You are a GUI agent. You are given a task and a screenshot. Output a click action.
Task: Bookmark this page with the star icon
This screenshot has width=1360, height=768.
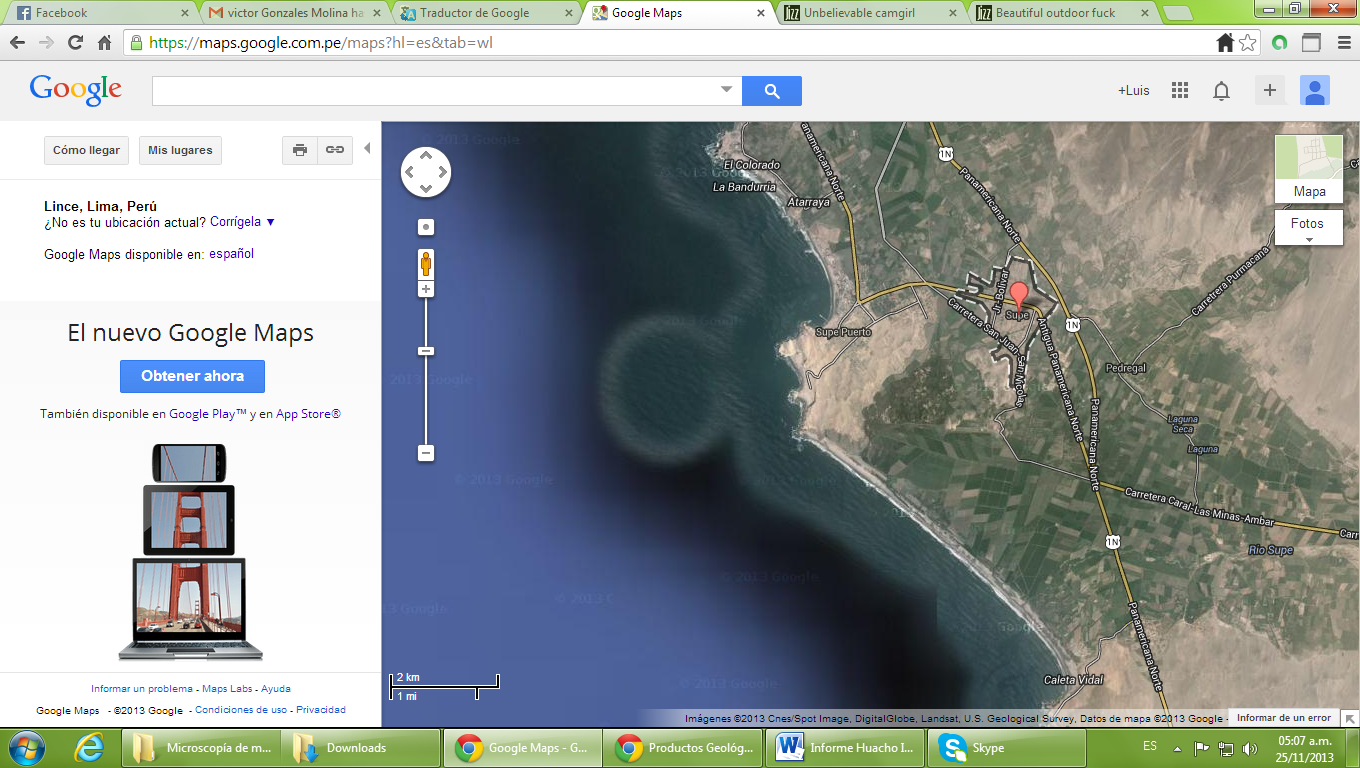coord(1248,43)
